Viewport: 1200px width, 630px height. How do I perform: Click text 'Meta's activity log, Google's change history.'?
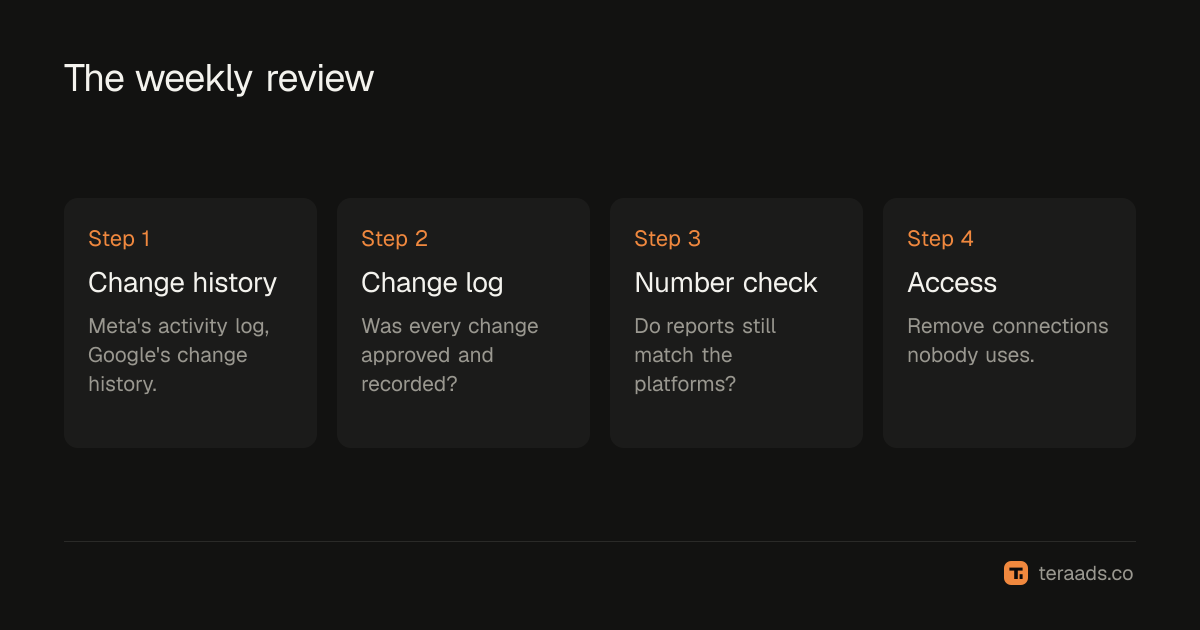179,355
